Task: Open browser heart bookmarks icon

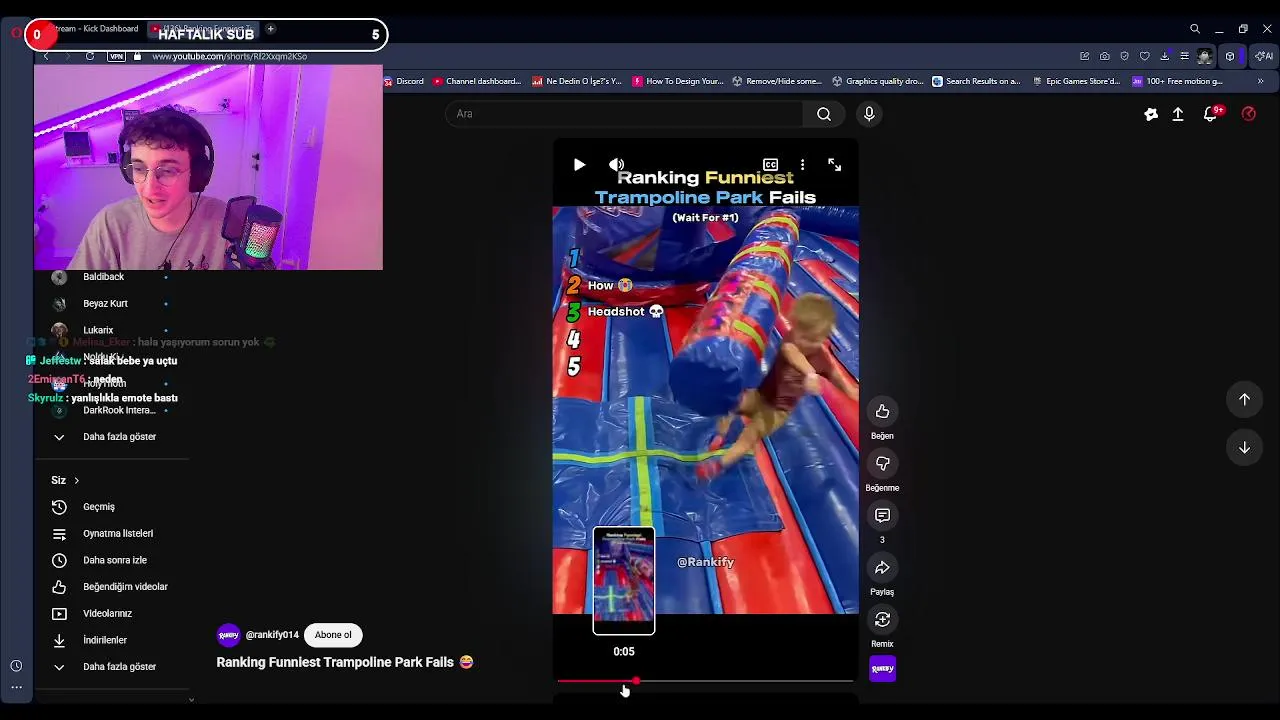Action: click(x=1145, y=56)
